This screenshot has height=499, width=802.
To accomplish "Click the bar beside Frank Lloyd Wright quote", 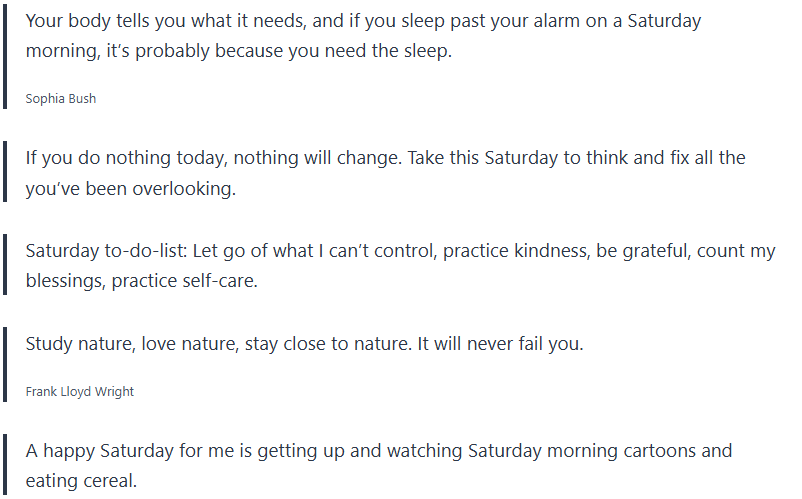I will (x=5, y=364).
